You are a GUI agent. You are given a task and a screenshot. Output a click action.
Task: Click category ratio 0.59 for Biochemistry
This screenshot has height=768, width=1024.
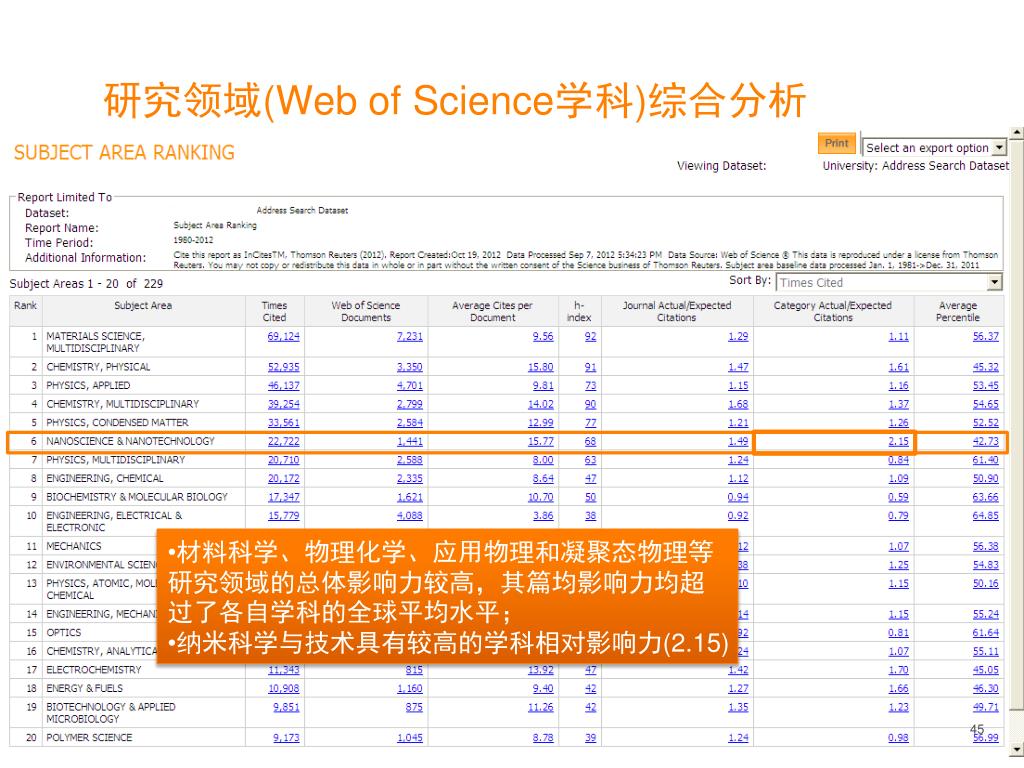pyautogui.click(x=899, y=497)
